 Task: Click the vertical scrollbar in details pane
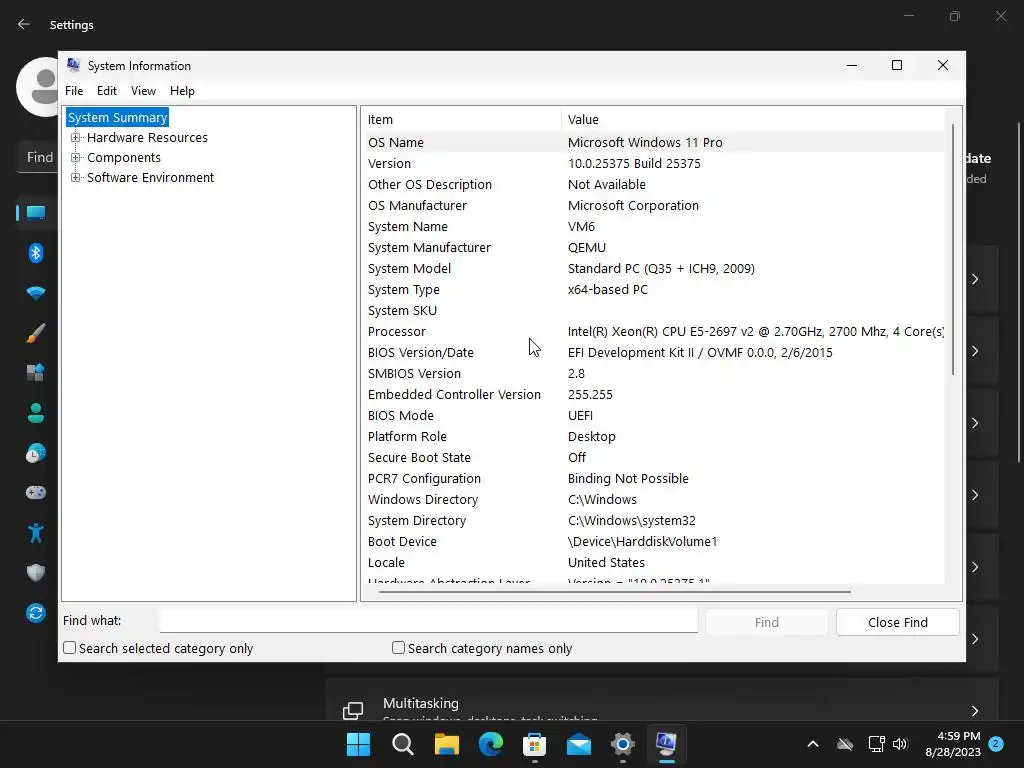[x=953, y=249]
